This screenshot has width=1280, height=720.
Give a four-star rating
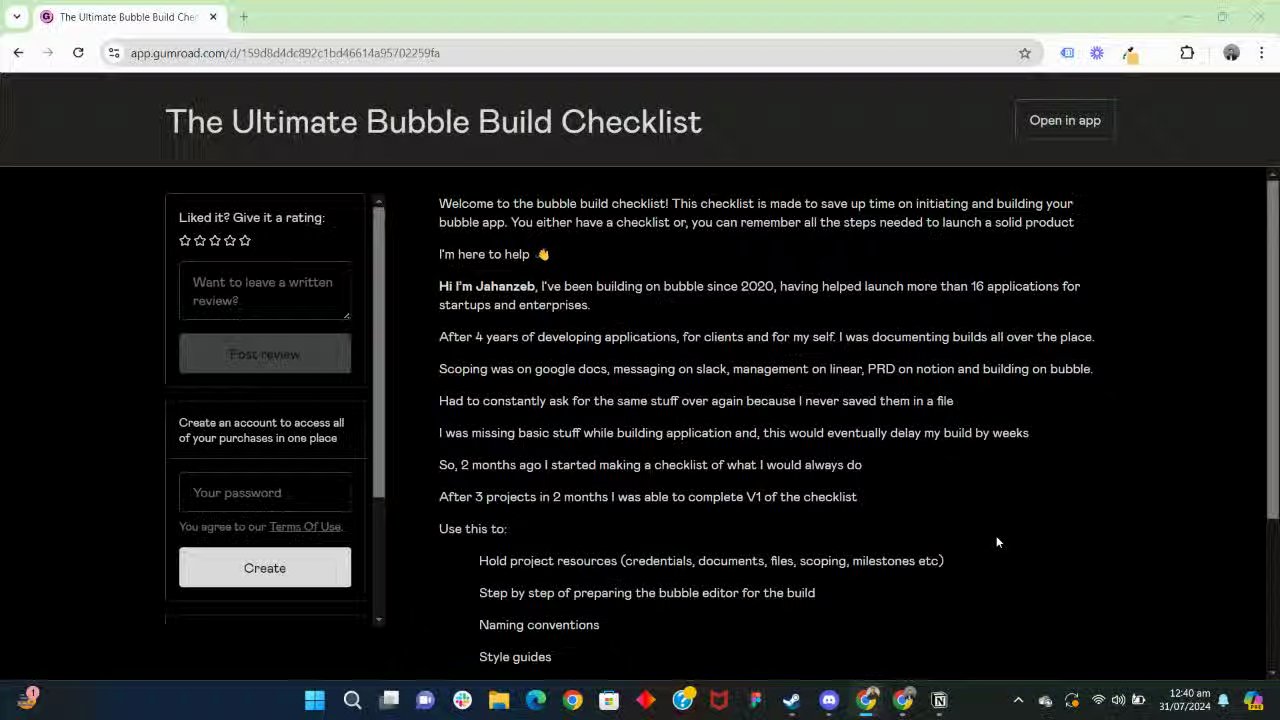coord(230,240)
